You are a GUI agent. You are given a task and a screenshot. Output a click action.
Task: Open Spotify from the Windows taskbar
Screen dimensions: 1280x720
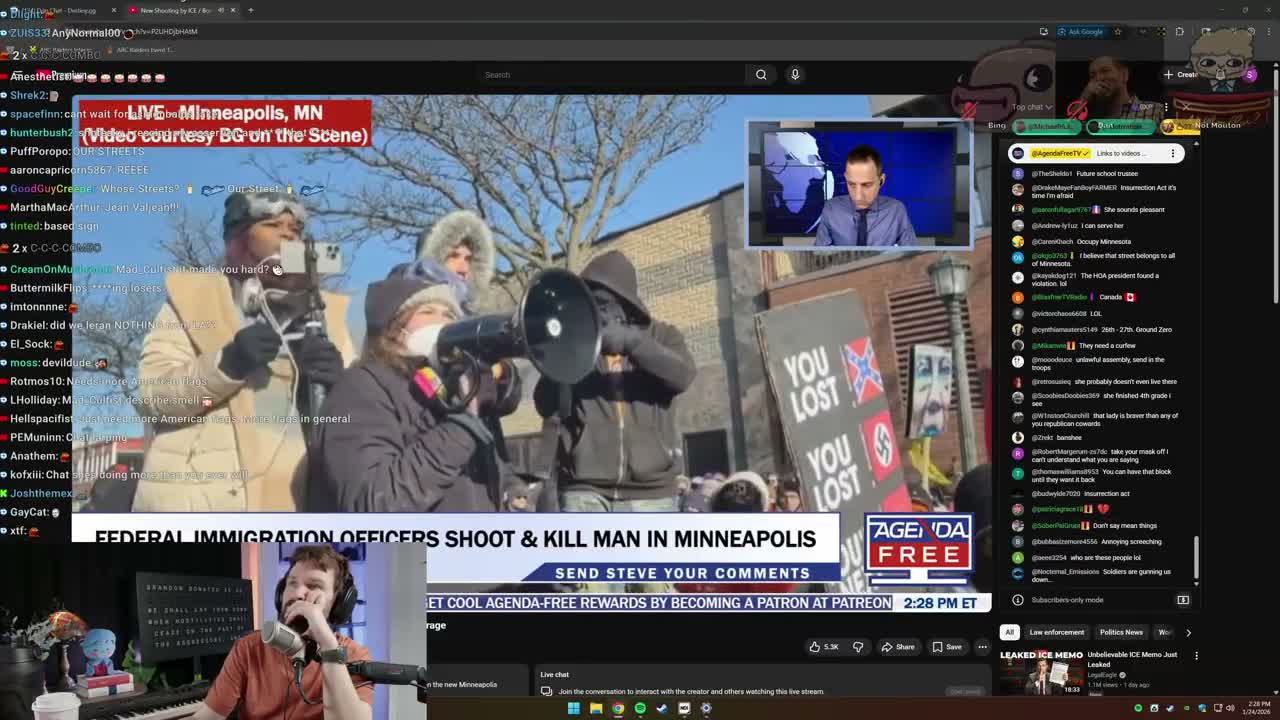coord(640,708)
